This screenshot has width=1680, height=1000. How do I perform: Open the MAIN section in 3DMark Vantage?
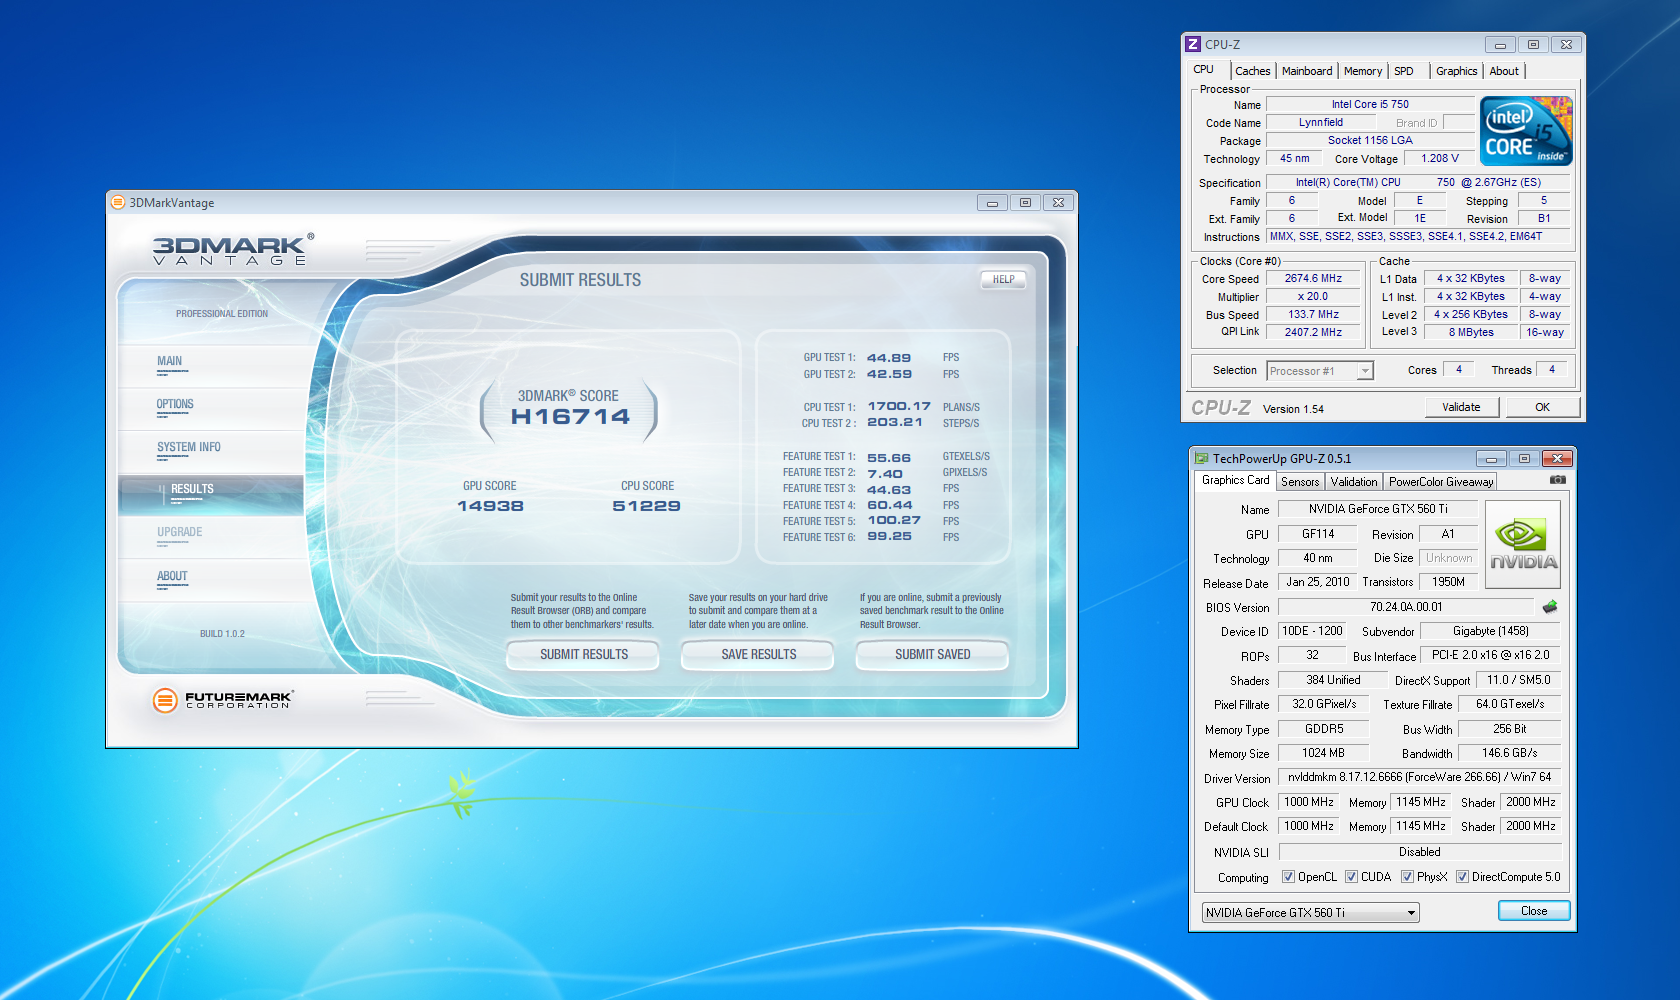[x=211, y=366]
